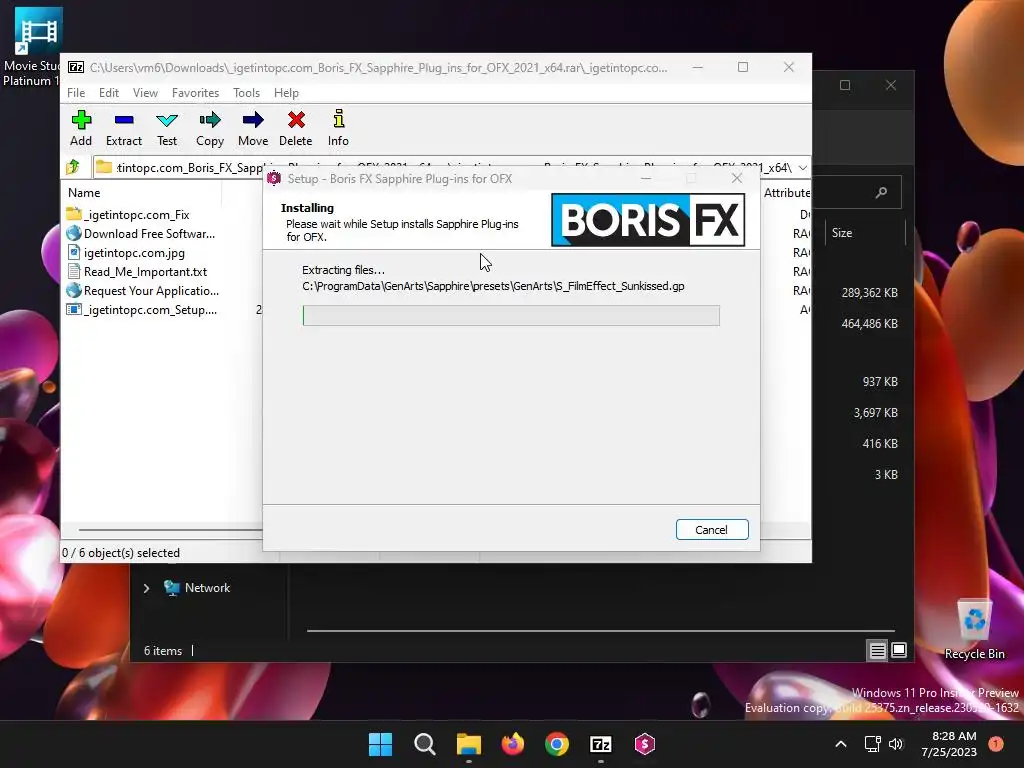Click the 7-Zip horizontal scrollbar
The width and height of the screenshot is (1024, 768).
(x=170, y=530)
